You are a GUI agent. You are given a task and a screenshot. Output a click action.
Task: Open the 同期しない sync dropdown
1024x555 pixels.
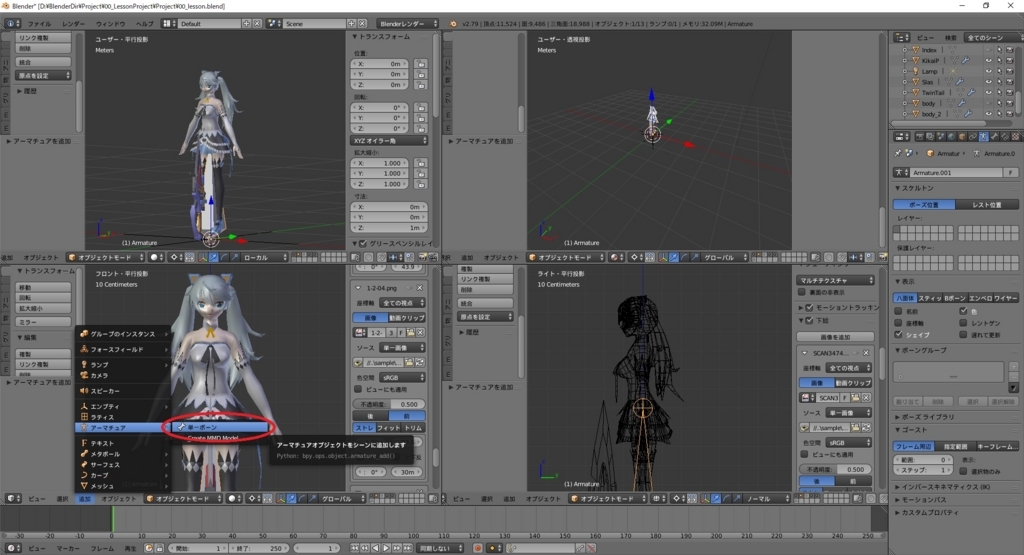(440, 548)
